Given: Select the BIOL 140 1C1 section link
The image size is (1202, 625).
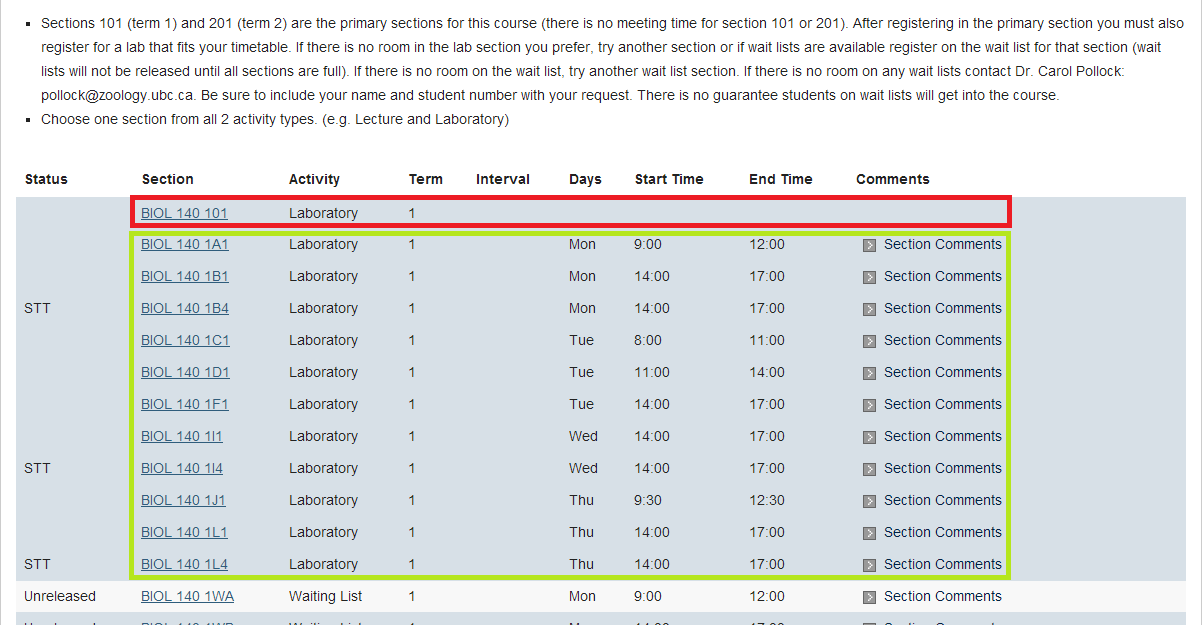Looking at the screenshot, I should 185,340.
